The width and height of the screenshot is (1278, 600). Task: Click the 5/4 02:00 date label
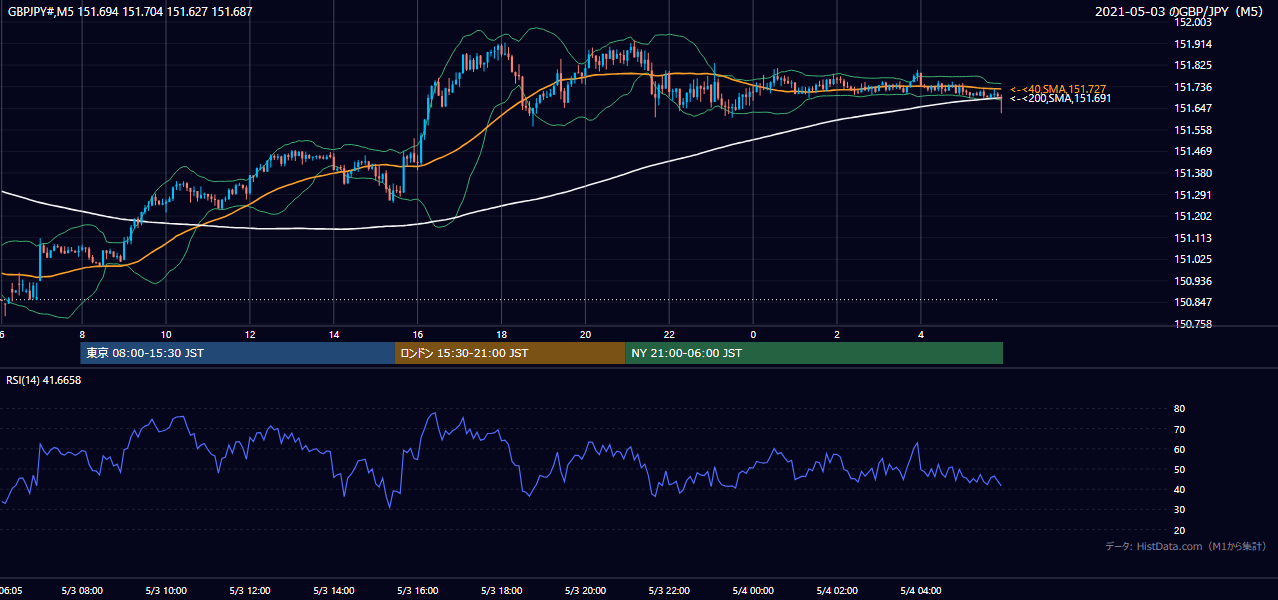(838, 591)
